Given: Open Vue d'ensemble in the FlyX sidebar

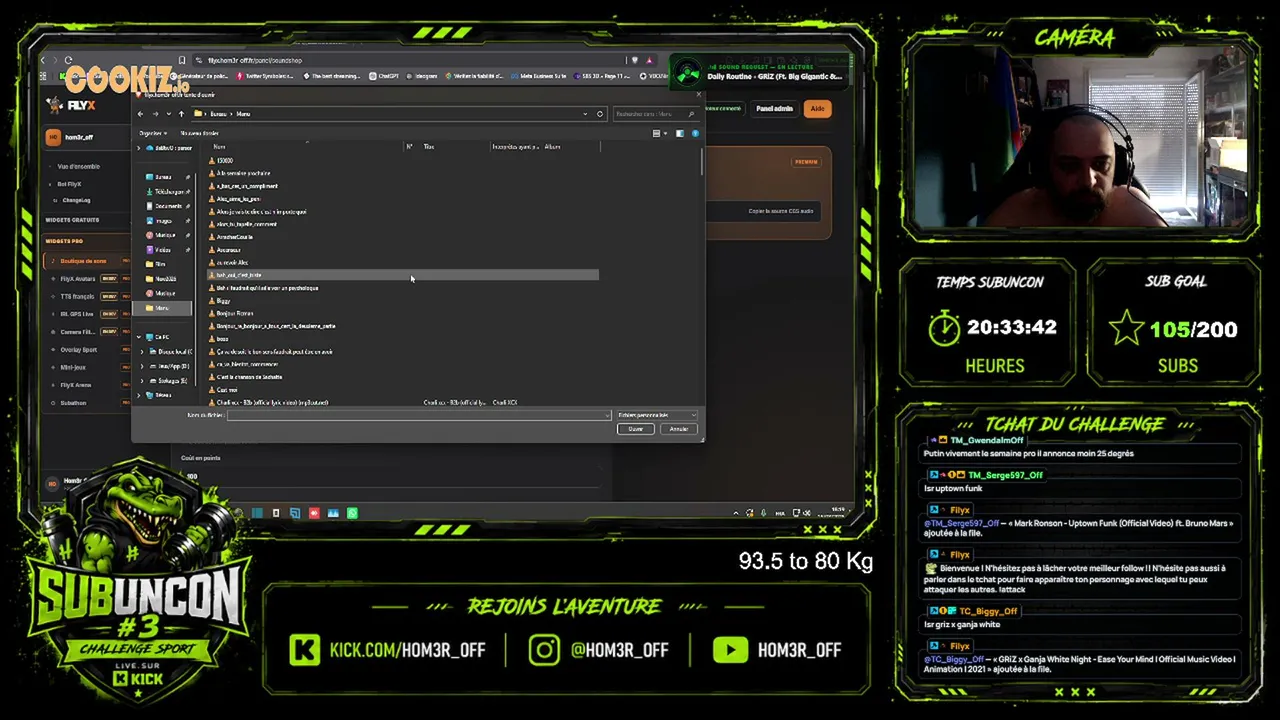Looking at the screenshot, I should (79, 167).
